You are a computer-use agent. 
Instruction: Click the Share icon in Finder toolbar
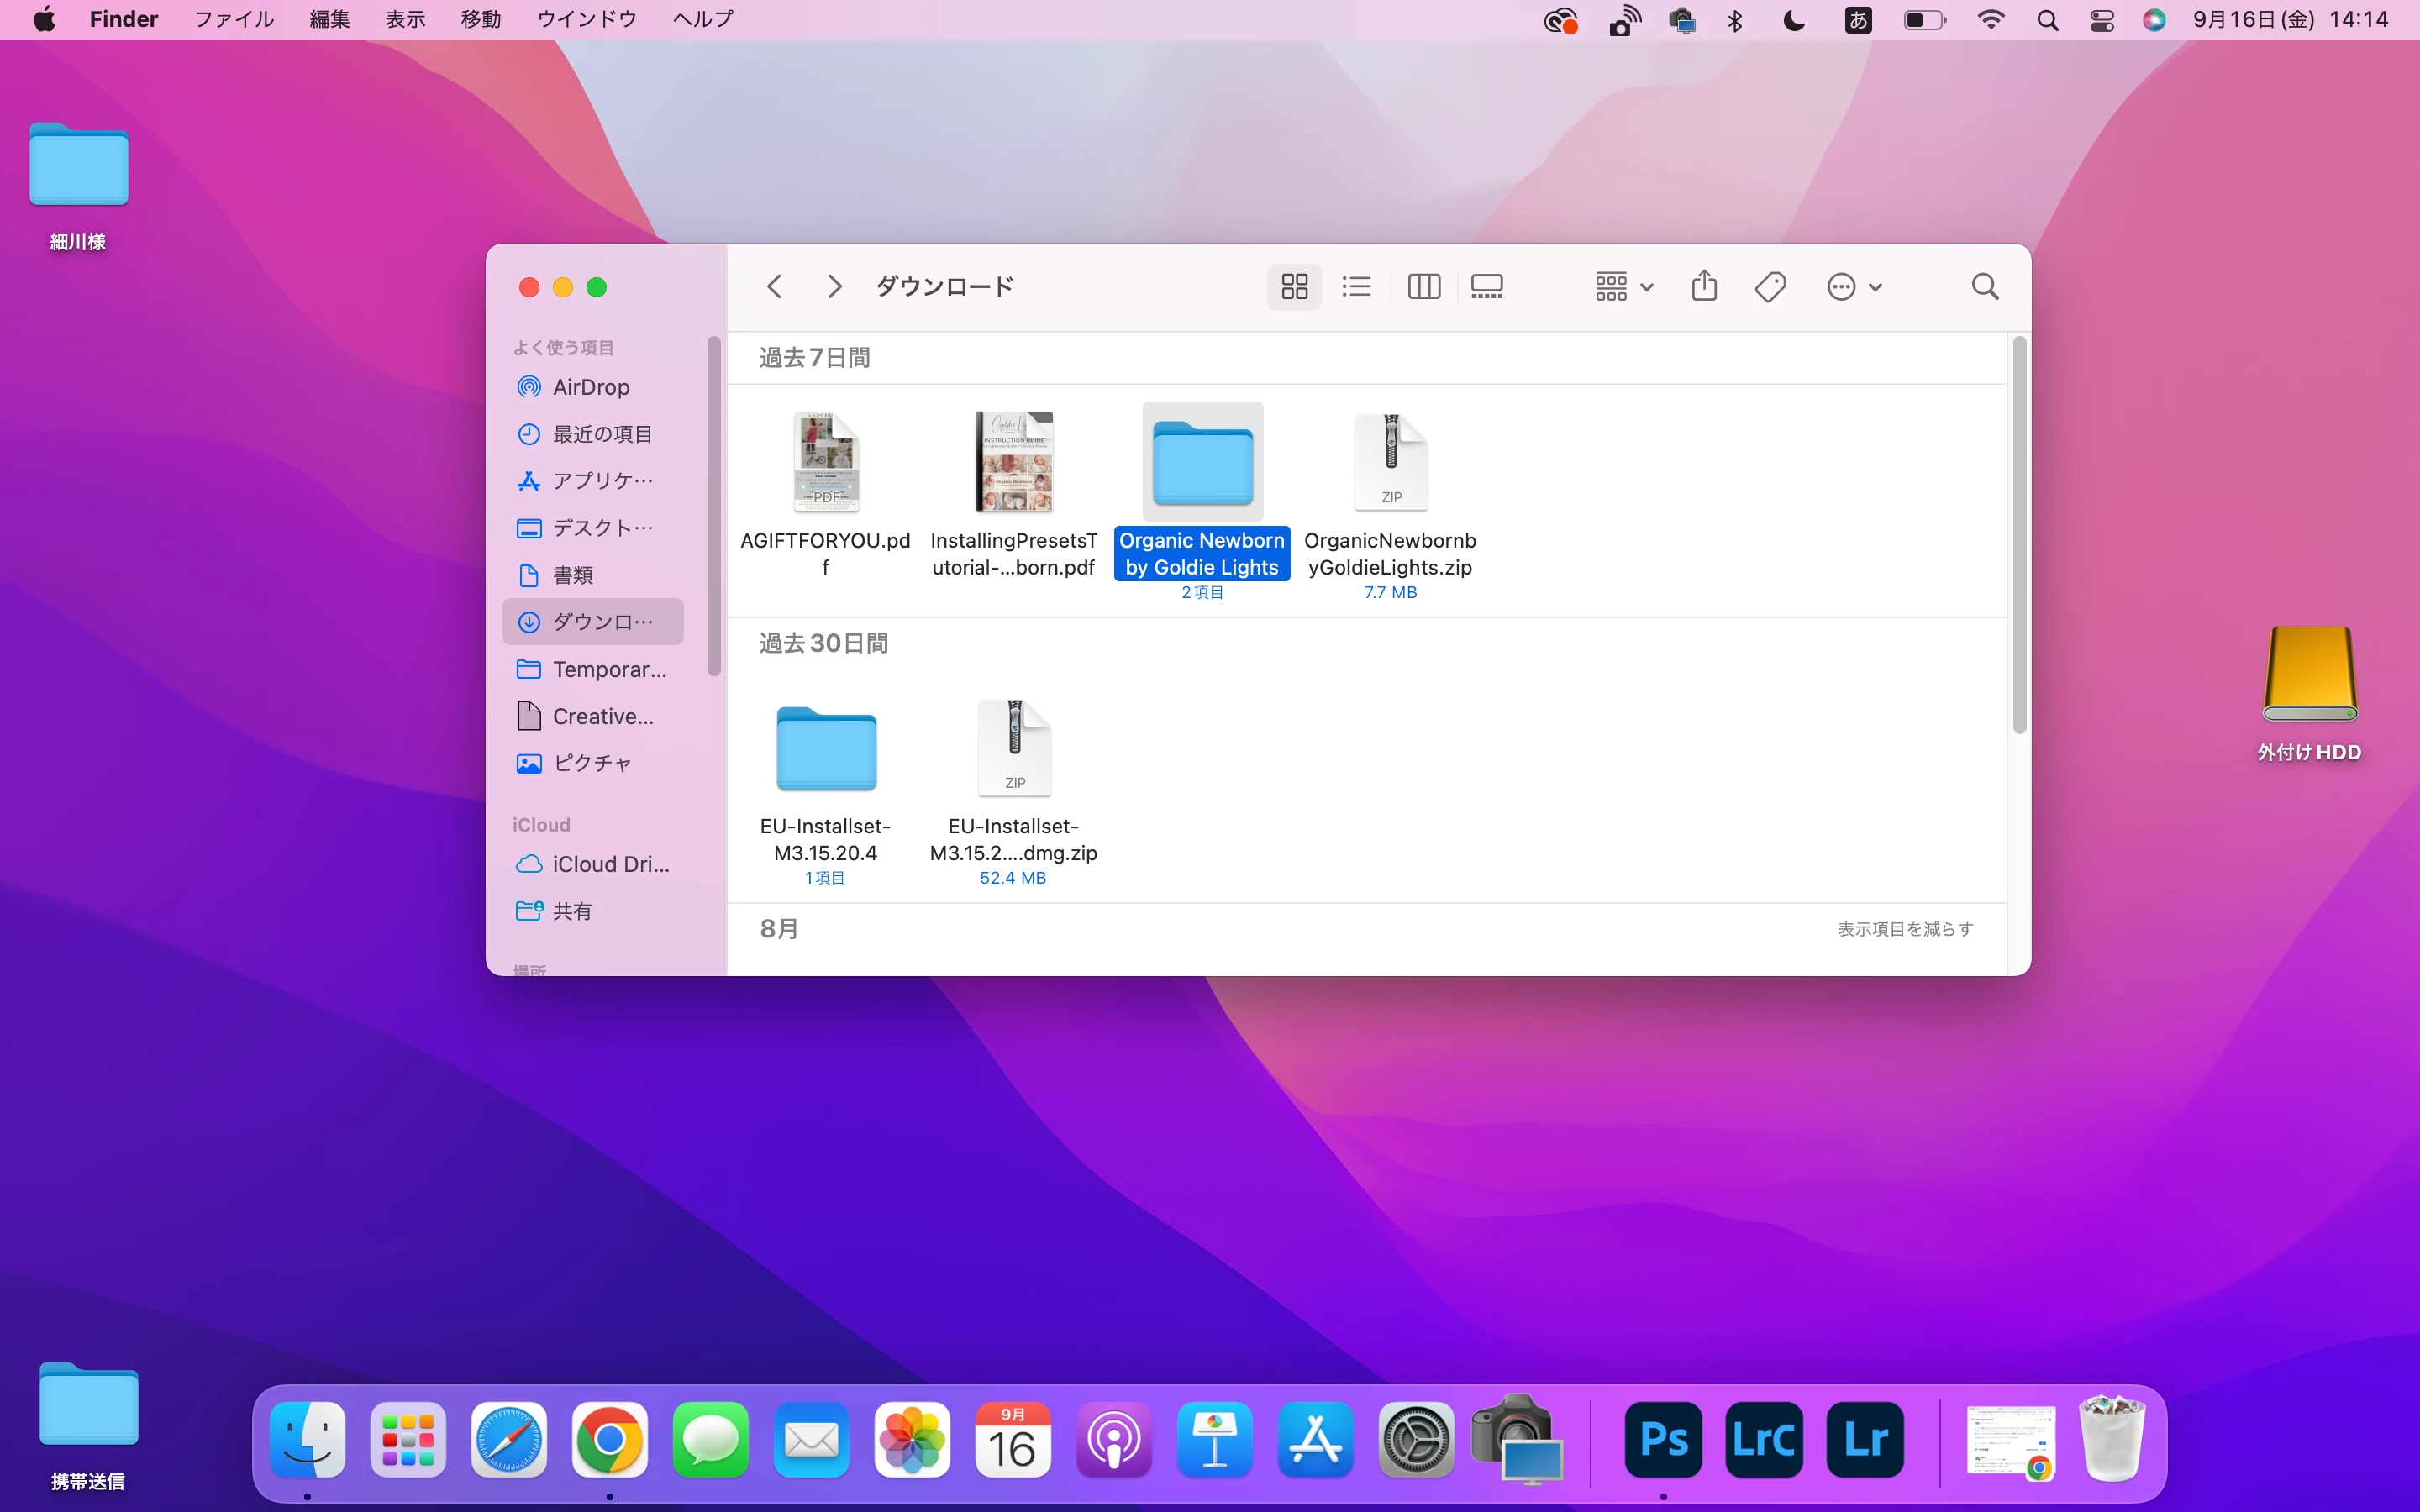(1704, 287)
